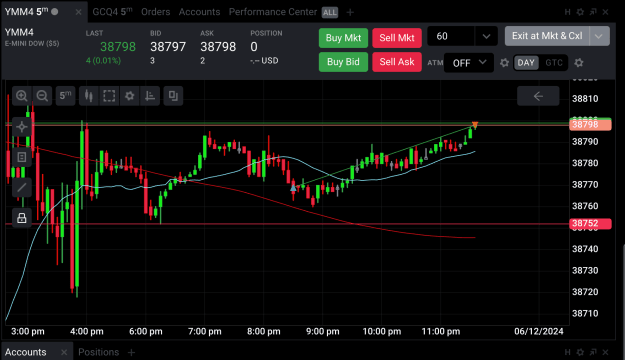Add a new tab with plus icon
This screenshot has height=360, width=625.
pos(350,12)
